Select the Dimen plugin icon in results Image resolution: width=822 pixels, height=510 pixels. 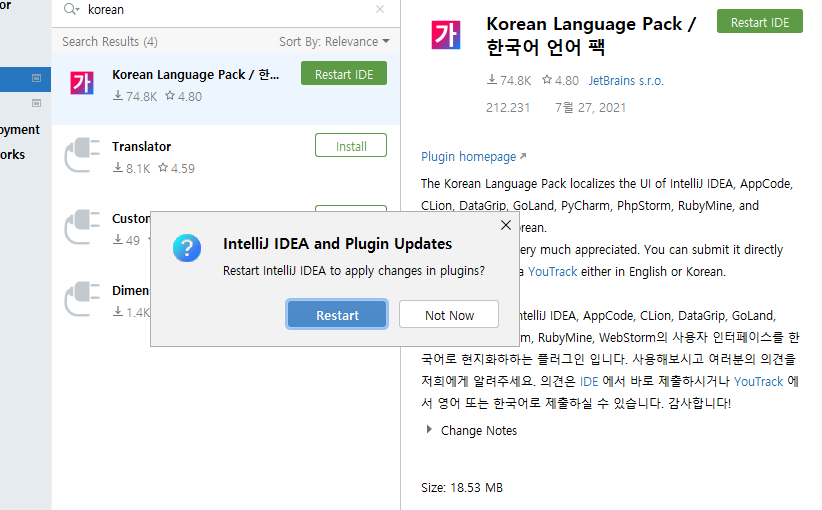click(82, 299)
